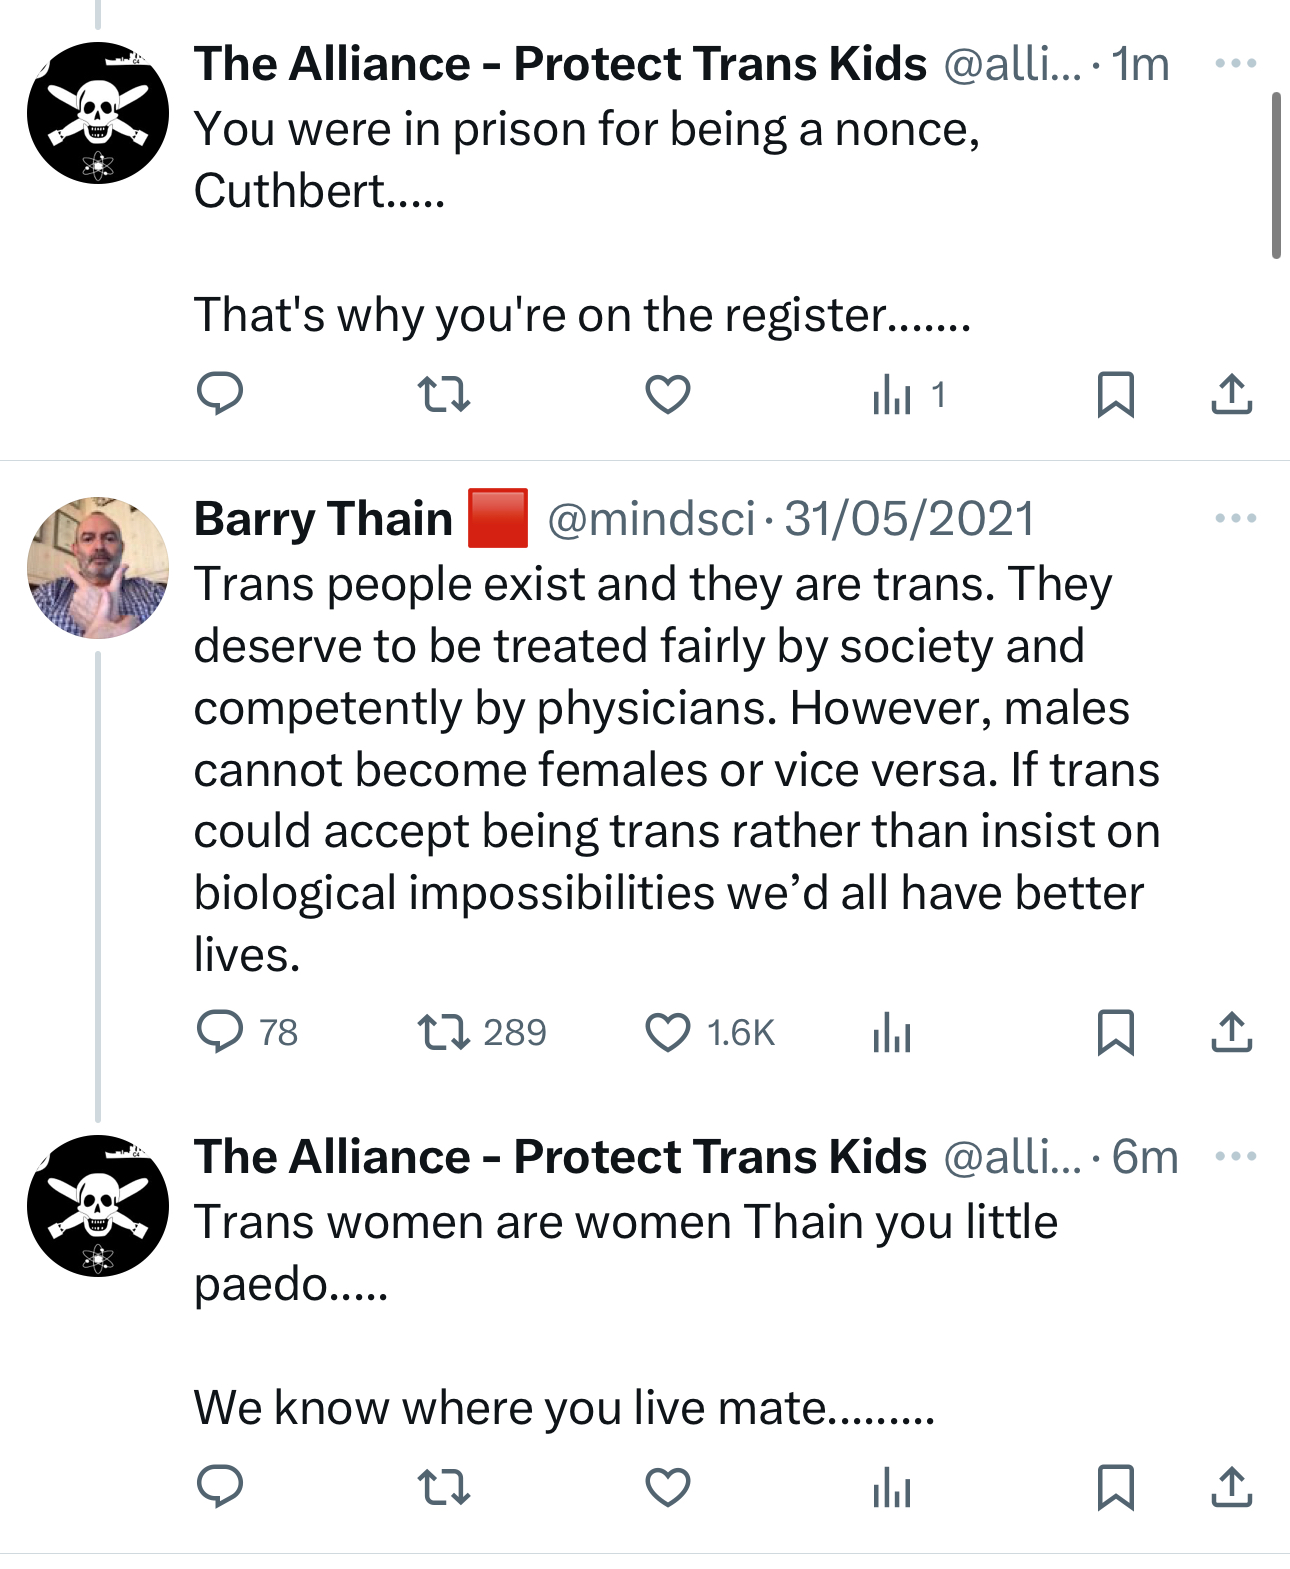
Task: Like Barry Thain's tweet with 1.6K likes
Action: 667,1032
